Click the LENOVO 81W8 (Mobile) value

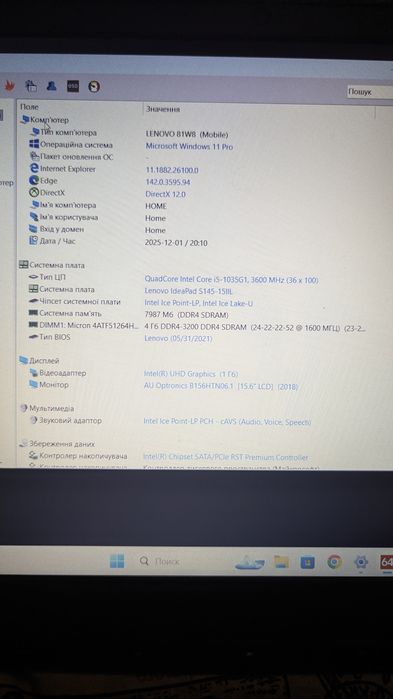(187, 134)
